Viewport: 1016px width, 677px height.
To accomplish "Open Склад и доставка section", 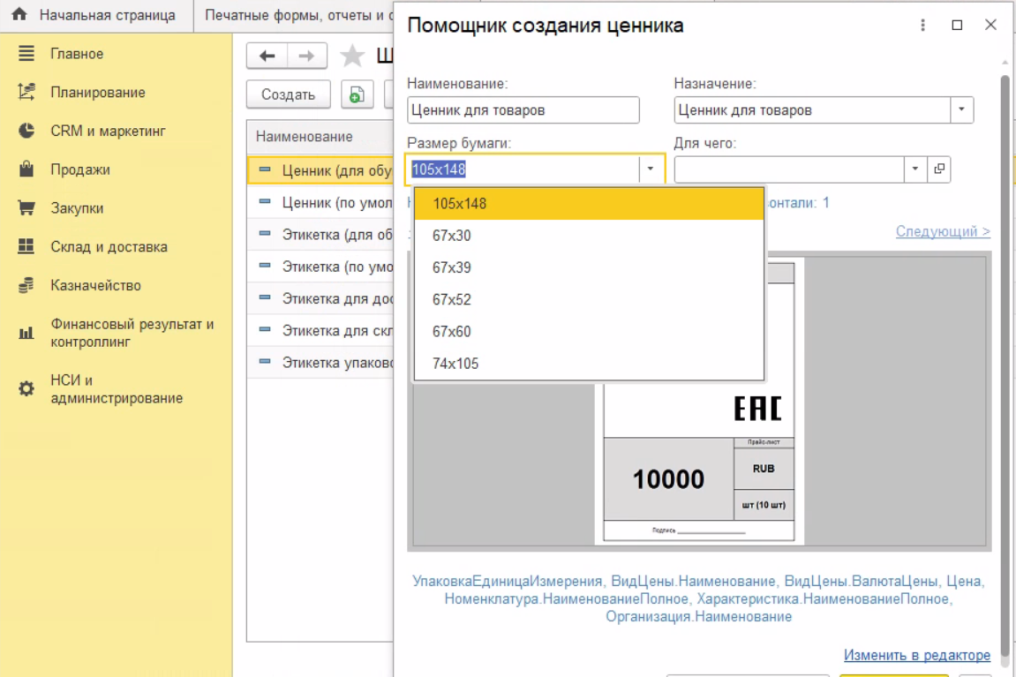I will coord(108,247).
